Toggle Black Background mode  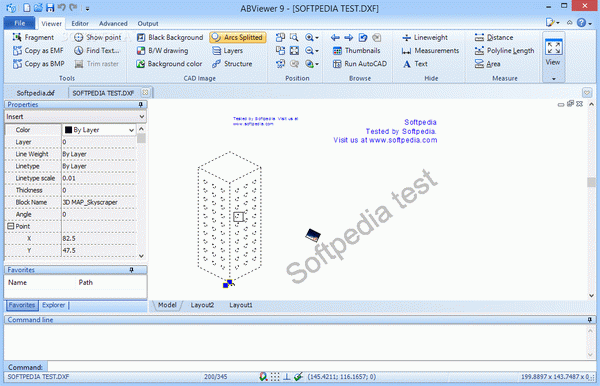pos(170,37)
